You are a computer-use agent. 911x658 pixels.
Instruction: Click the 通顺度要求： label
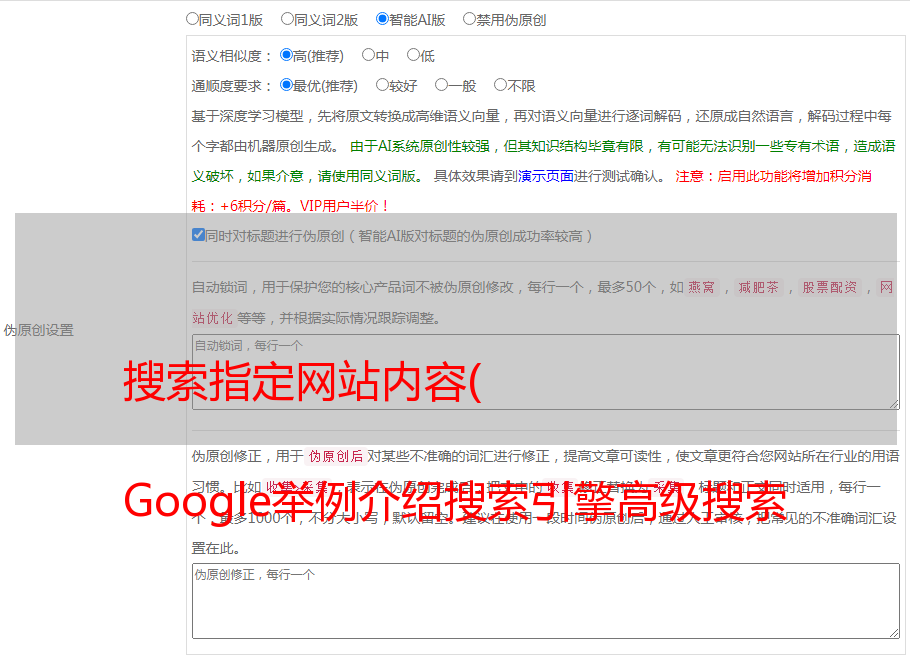(x=232, y=86)
